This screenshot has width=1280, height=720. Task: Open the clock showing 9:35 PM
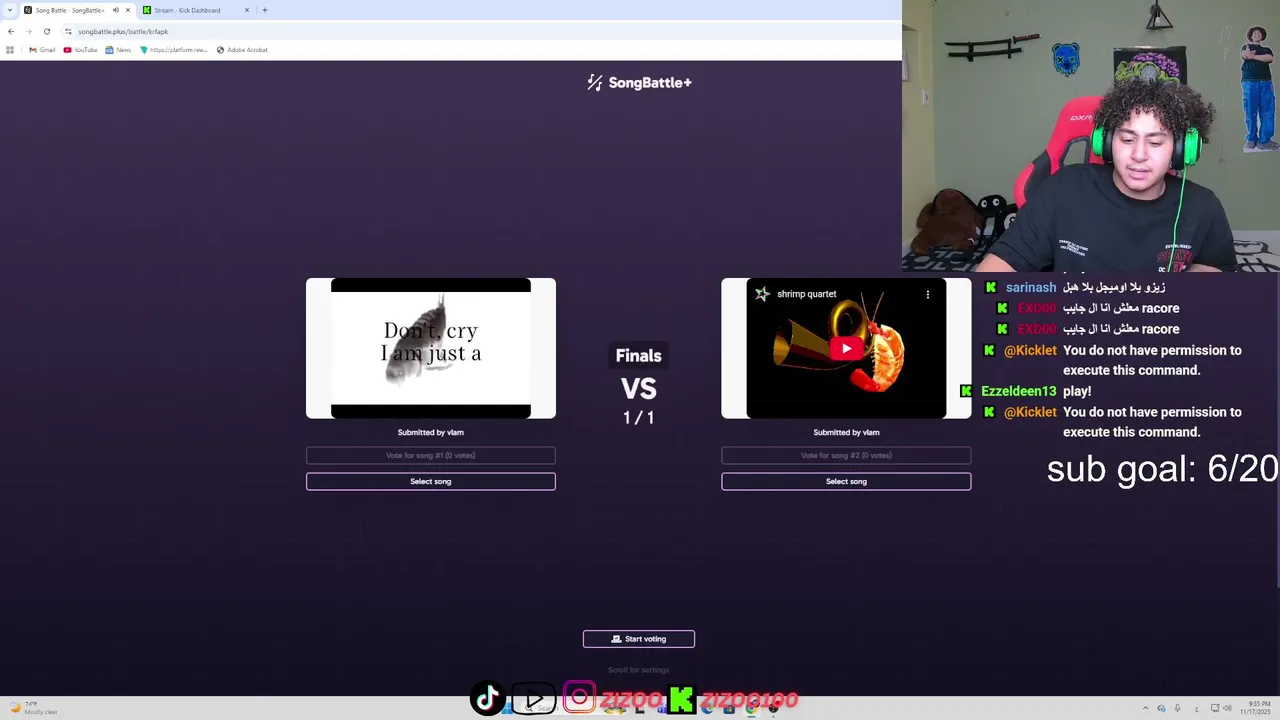1254,708
